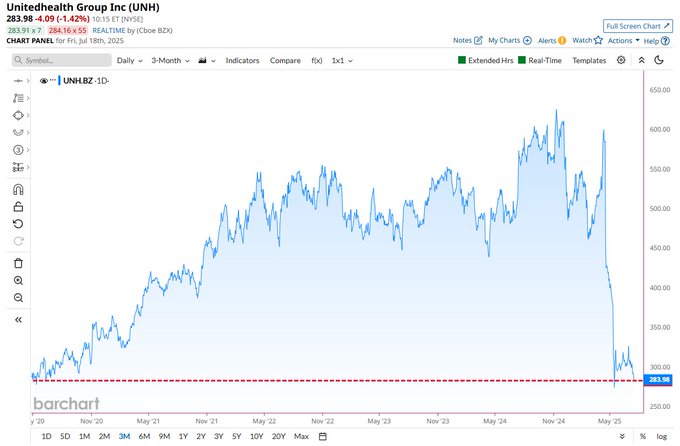This screenshot has width=680, height=446.
Task: Open the numbered annotation tools
Action: (x=18, y=150)
